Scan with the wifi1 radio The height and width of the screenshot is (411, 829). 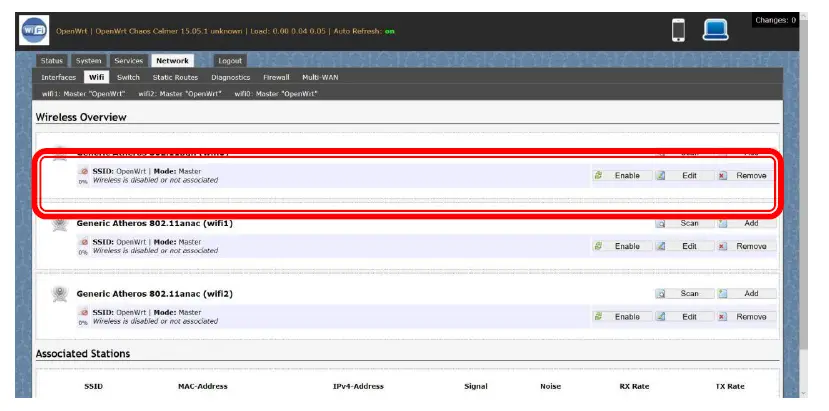[x=684, y=223]
